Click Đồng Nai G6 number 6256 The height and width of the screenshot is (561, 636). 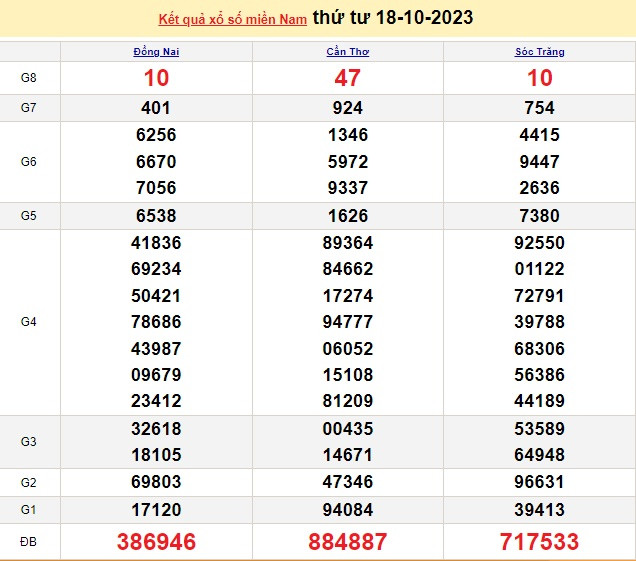[x=156, y=135]
